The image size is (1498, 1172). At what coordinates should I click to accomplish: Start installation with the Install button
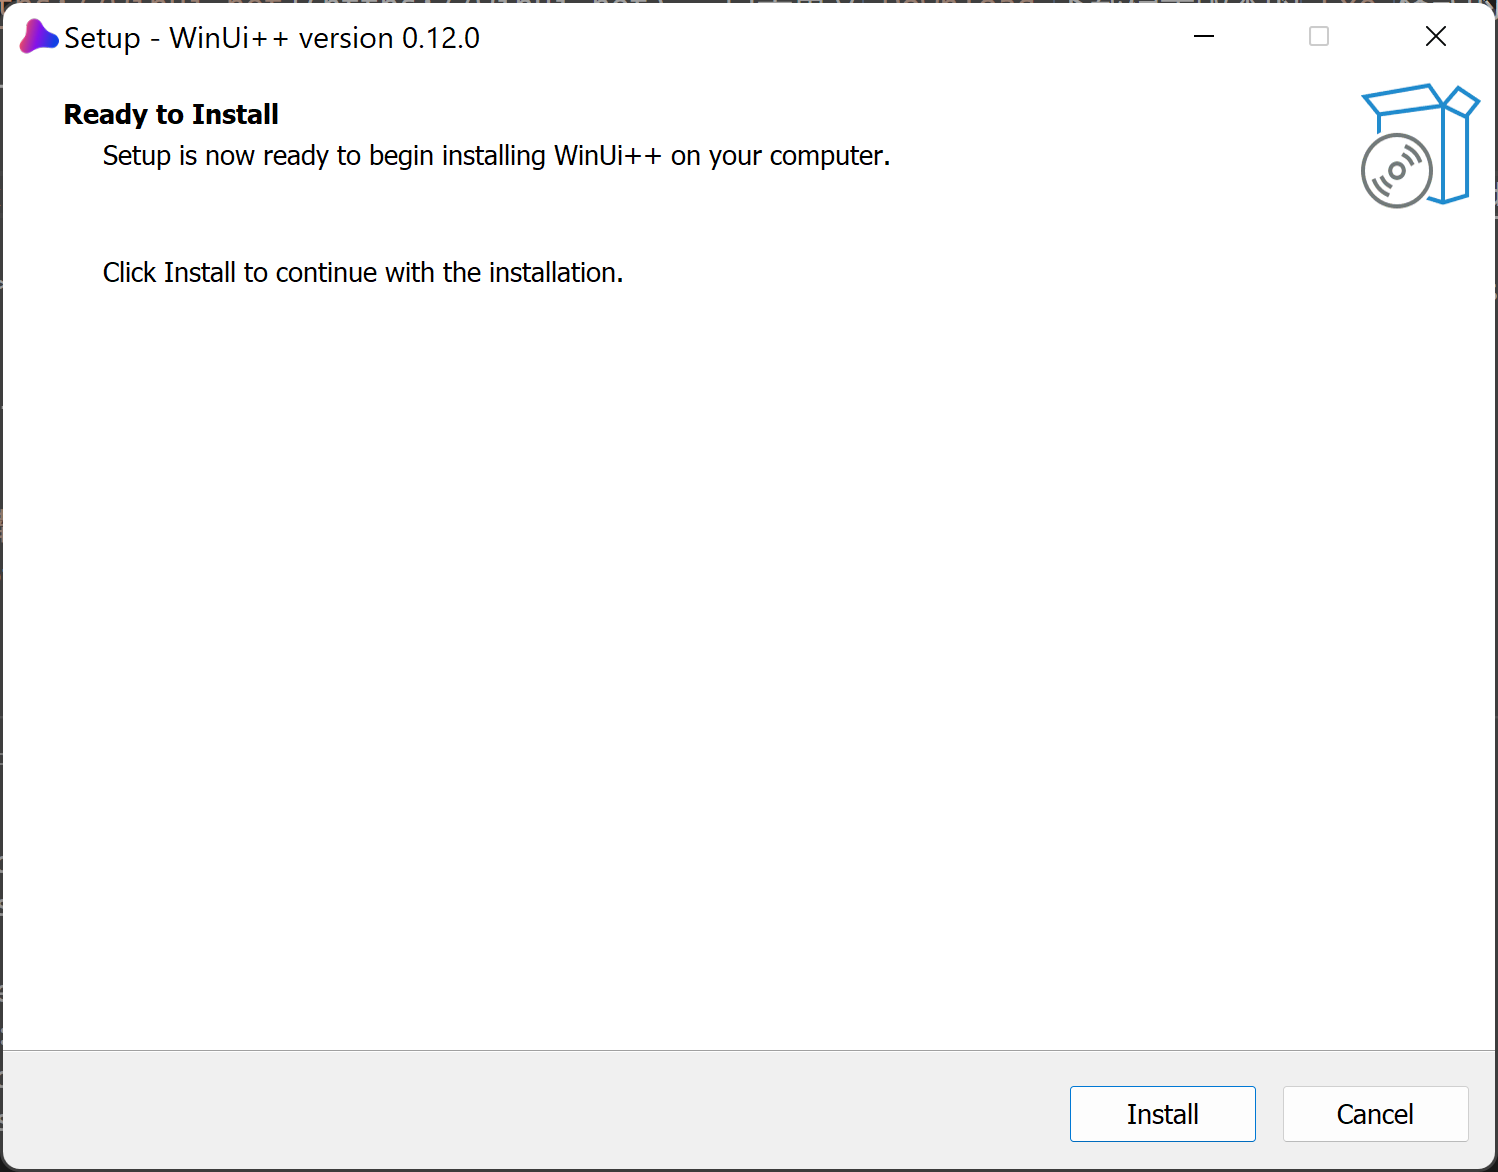pyautogui.click(x=1162, y=1113)
